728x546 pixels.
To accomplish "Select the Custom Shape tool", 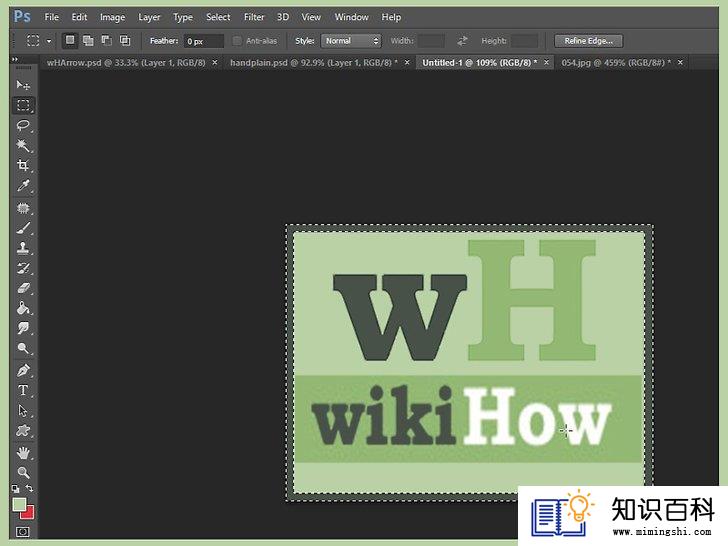I will (x=23, y=430).
